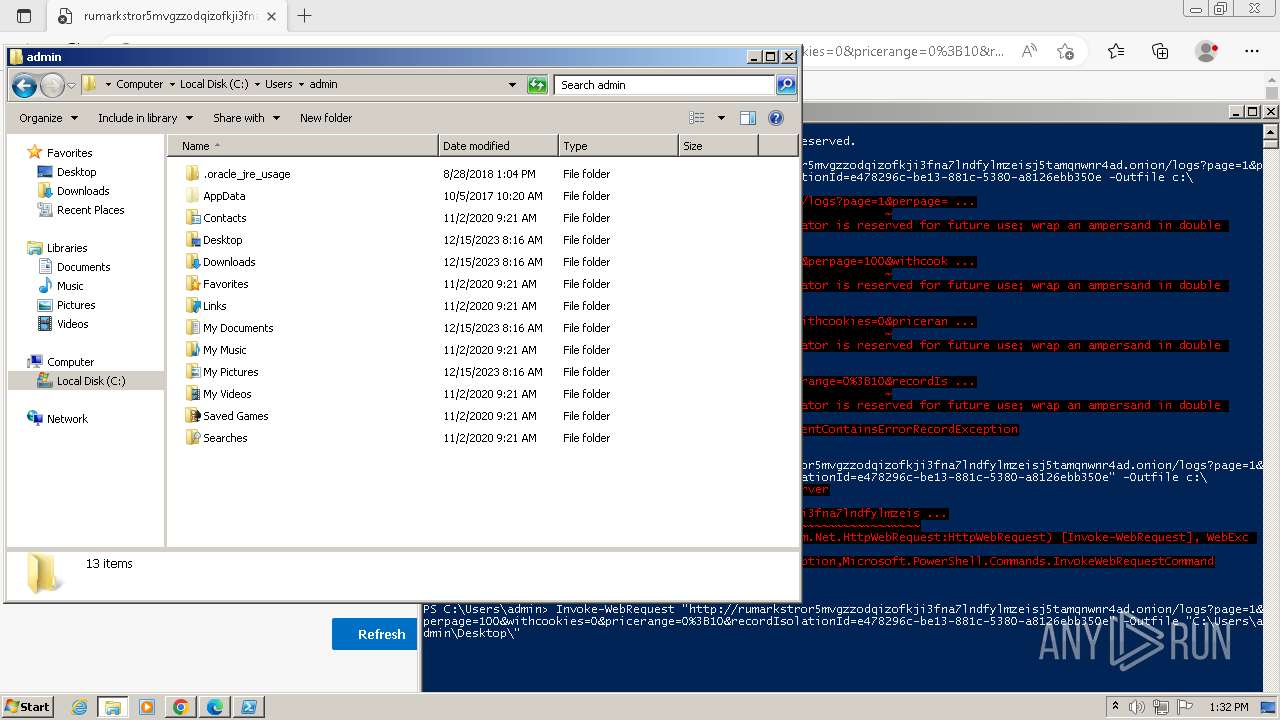Select the Downloads folder in file list
The height and width of the screenshot is (720, 1280).
tap(229, 262)
